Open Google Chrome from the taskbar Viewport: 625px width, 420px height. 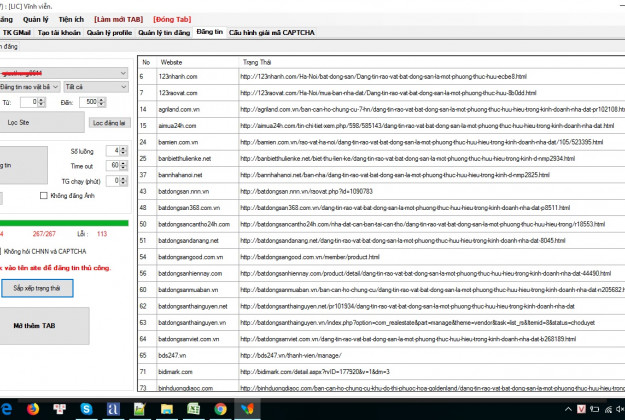tap(220, 409)
